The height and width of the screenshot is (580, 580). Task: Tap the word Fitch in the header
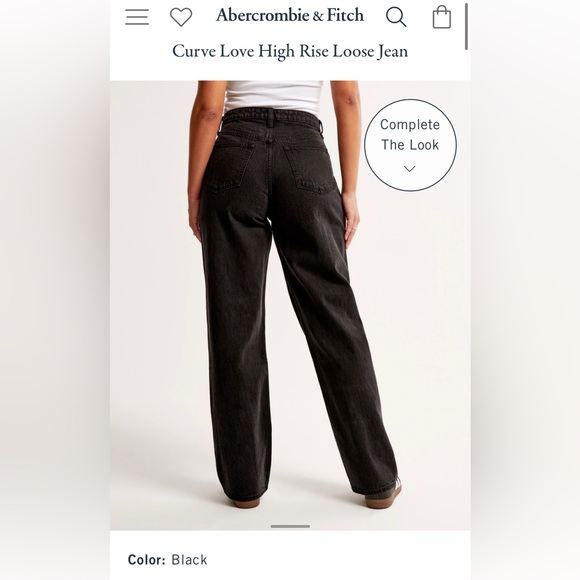pyautogui.click(x=345, y=16)
